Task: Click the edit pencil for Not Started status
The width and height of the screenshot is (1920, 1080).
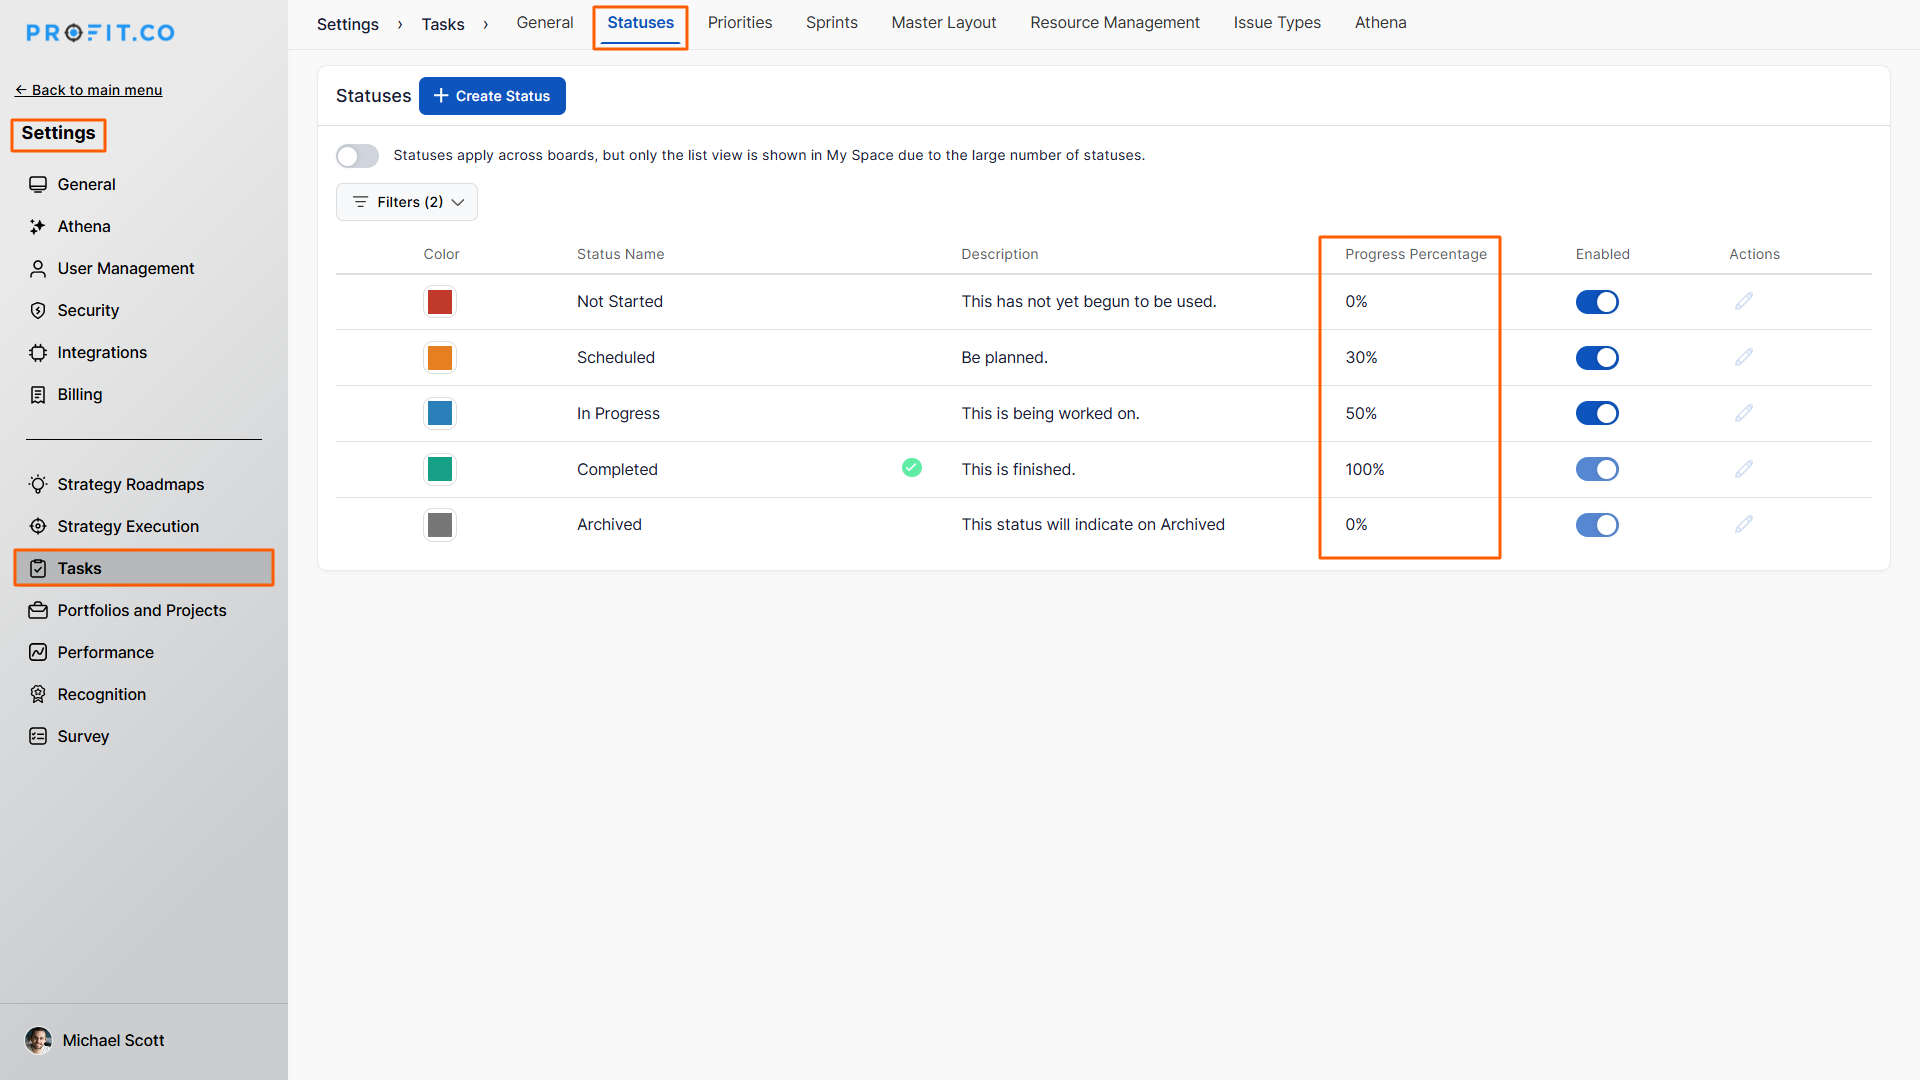Action: (x=1743, y=301)
